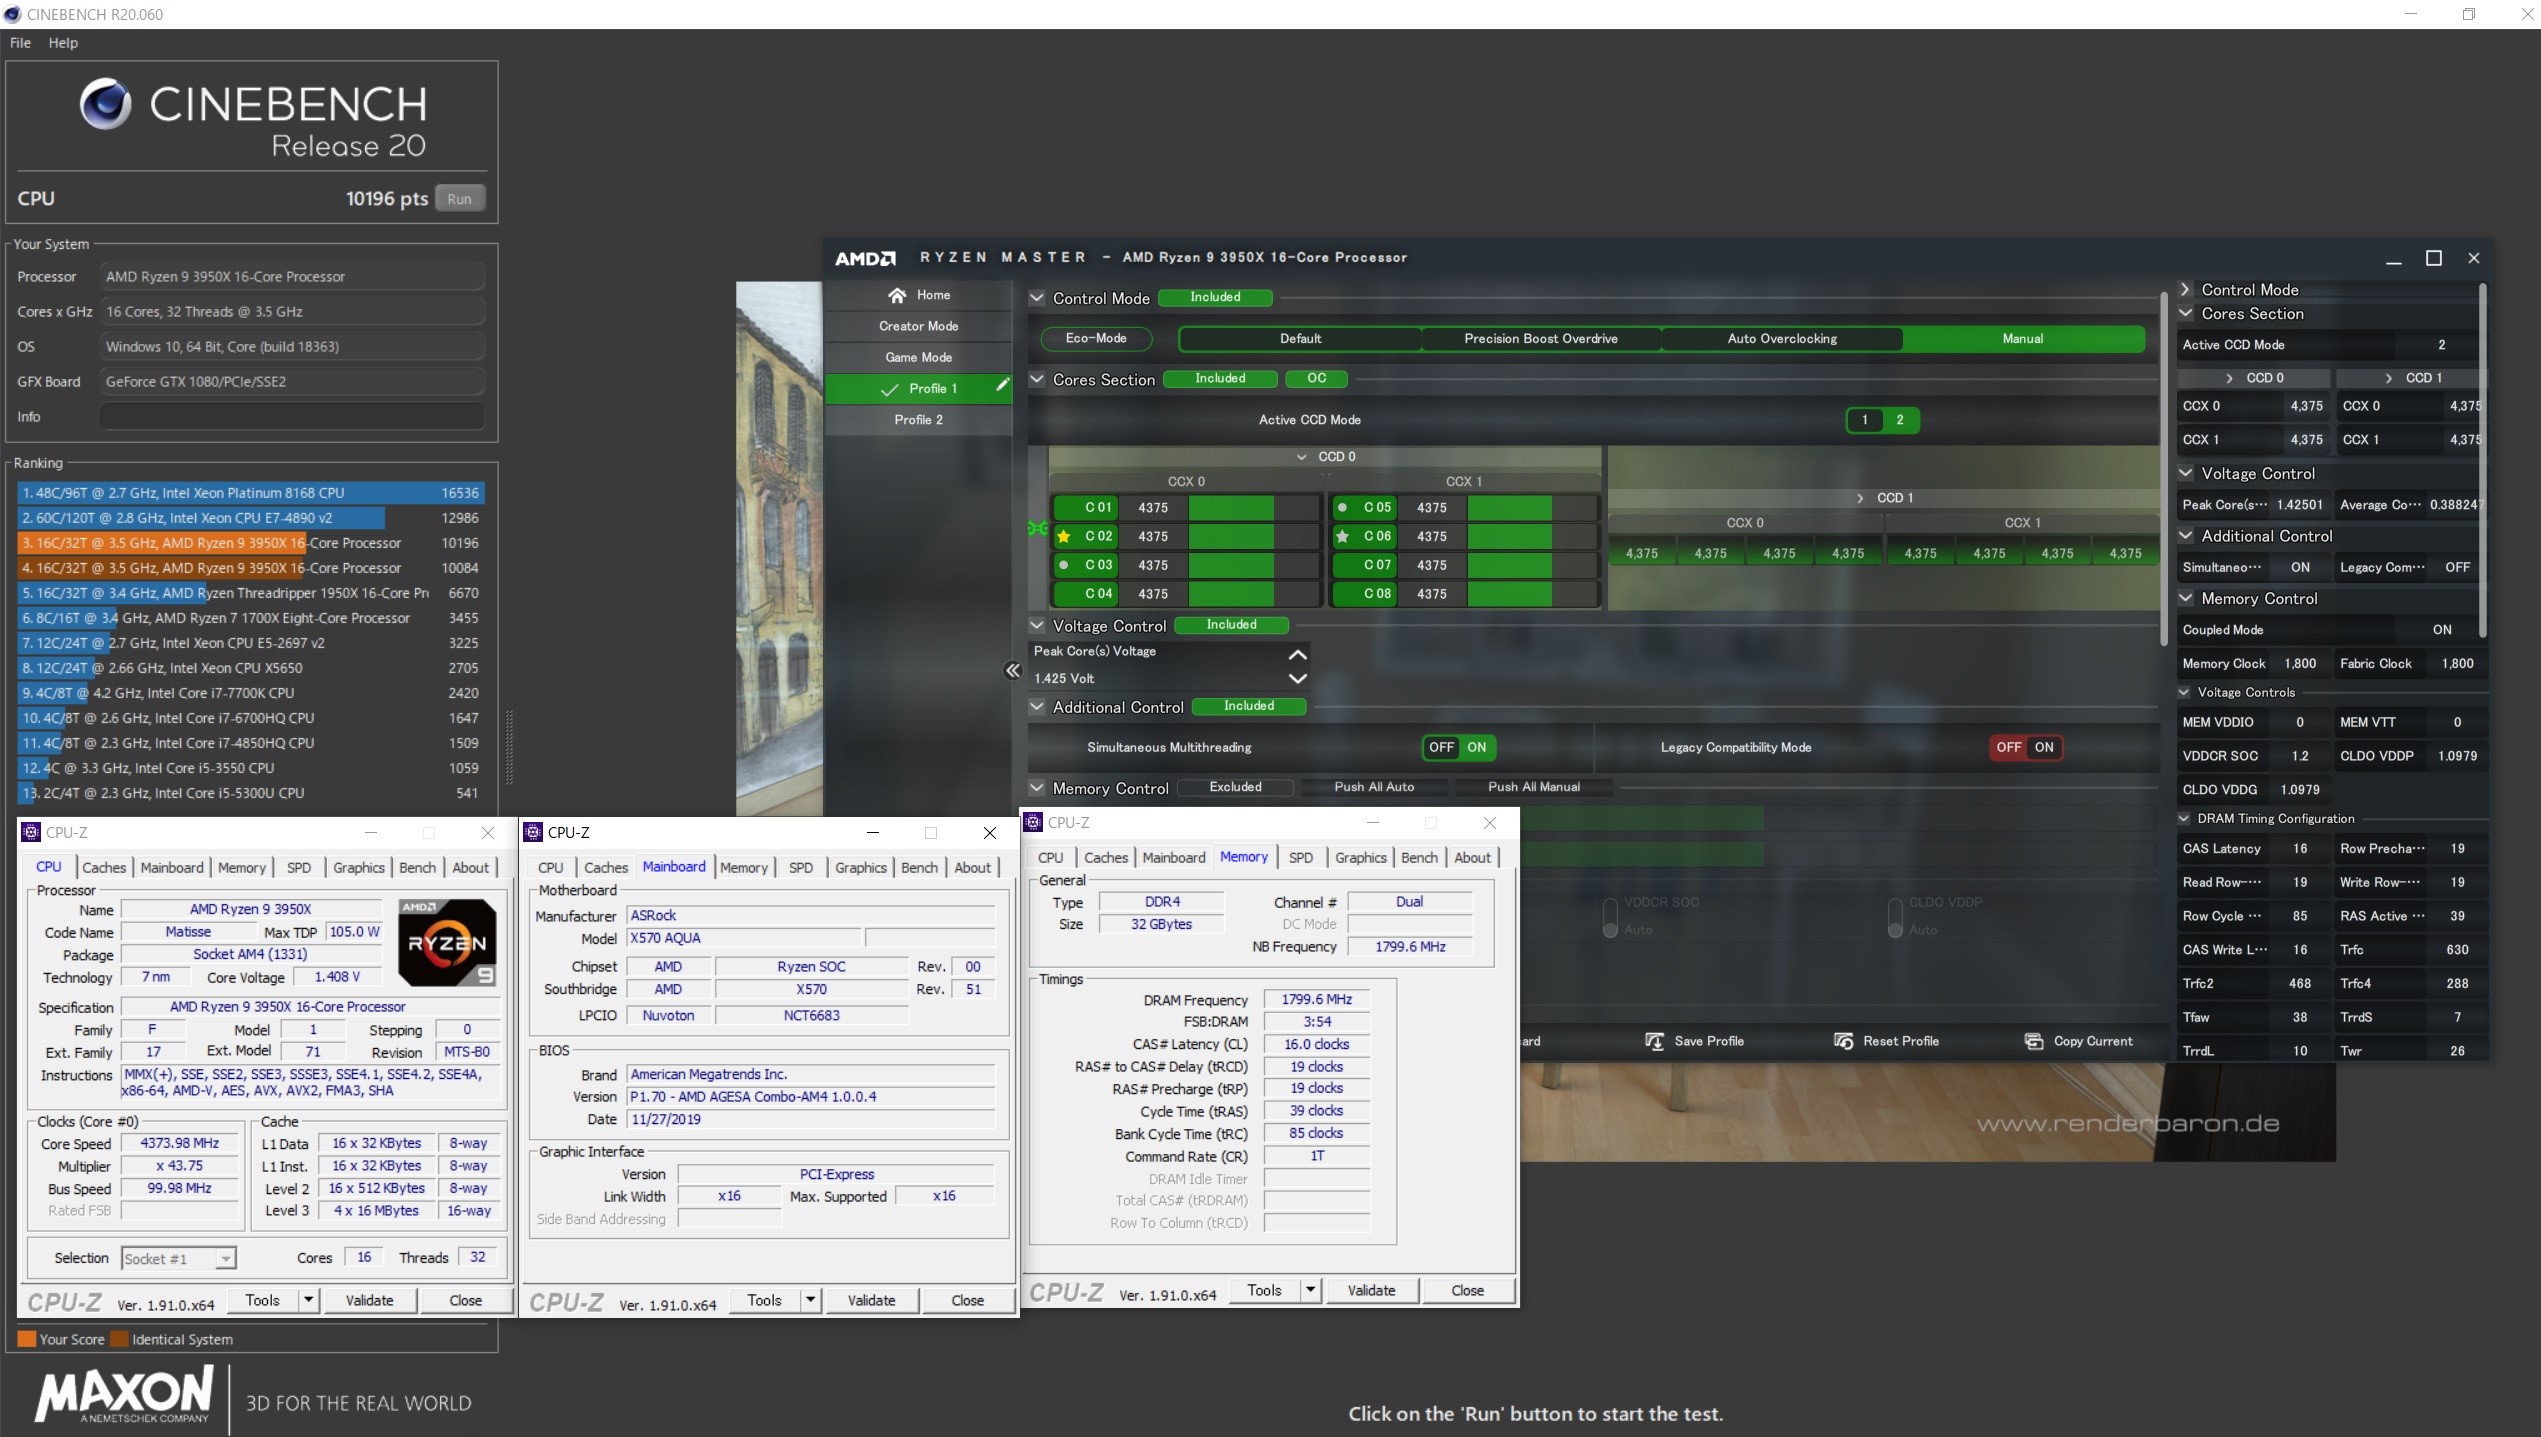Toggle Cores Section Included tag
Viewport: 2541px width, 1437px height.
1220,378
